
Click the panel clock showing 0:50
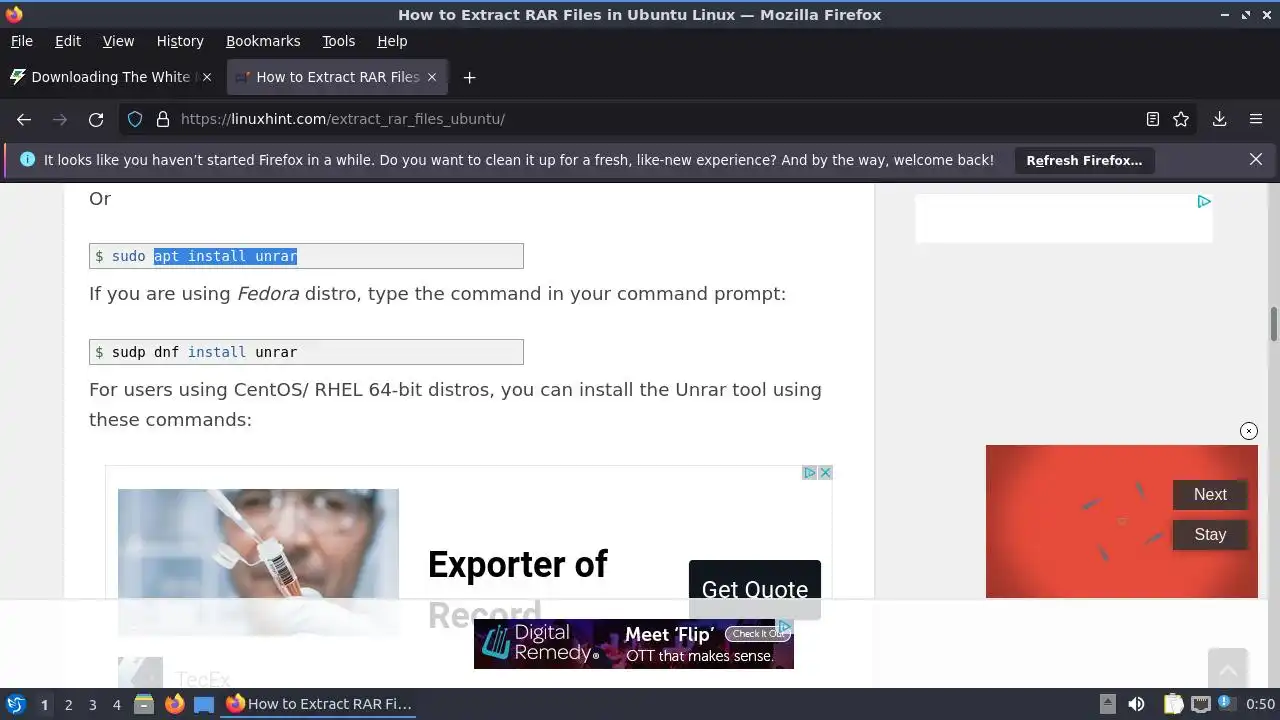(1261, 704)
